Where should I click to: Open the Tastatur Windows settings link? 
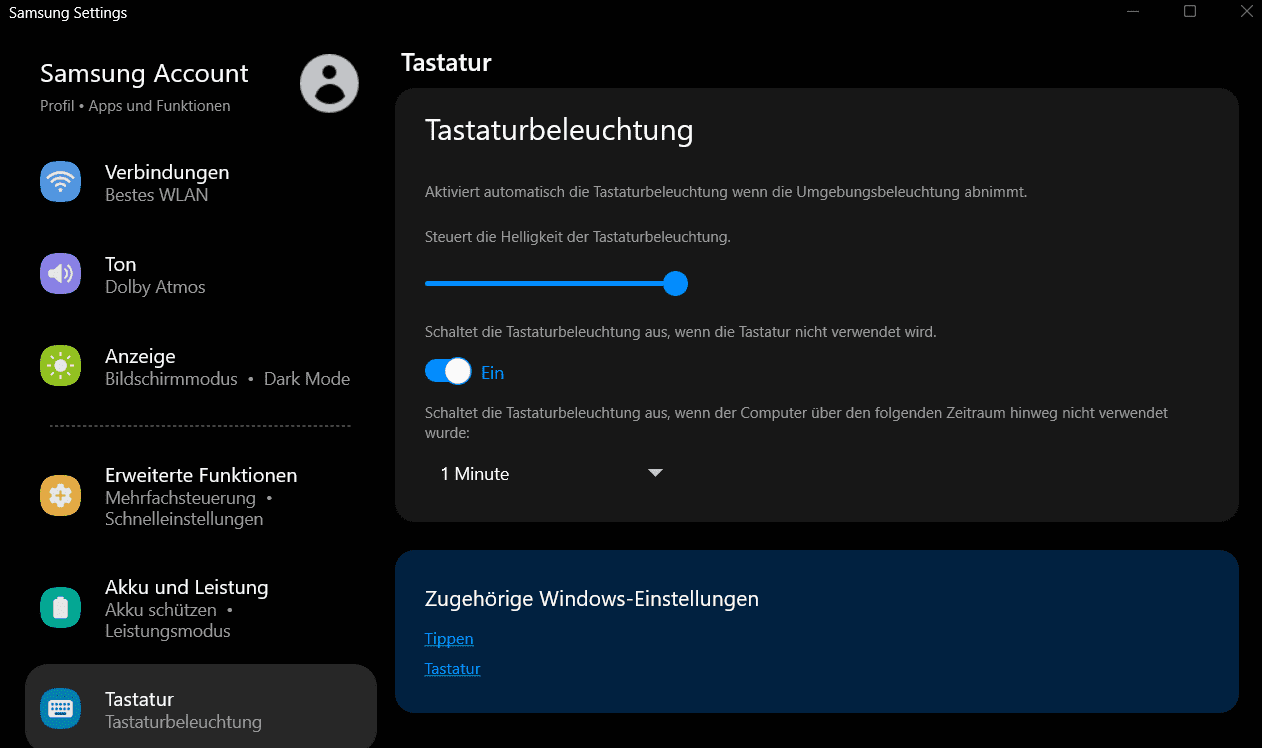point(452,669)
